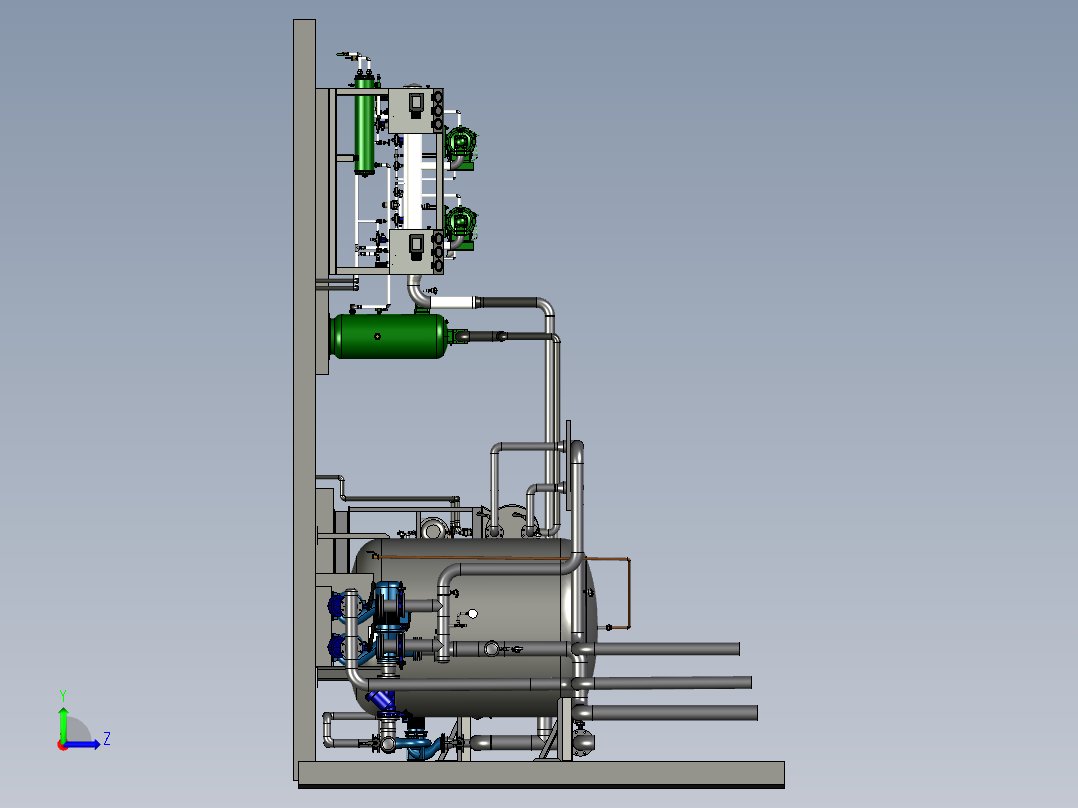Select the topmost long outlet pipe extending right
The image size is (1078, 808).
(x=666, y=648)
